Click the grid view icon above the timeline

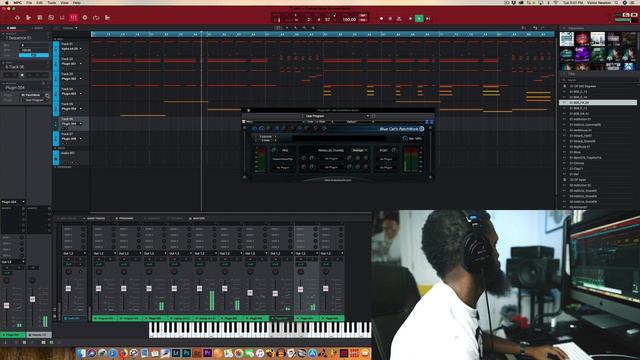(278, 28)
